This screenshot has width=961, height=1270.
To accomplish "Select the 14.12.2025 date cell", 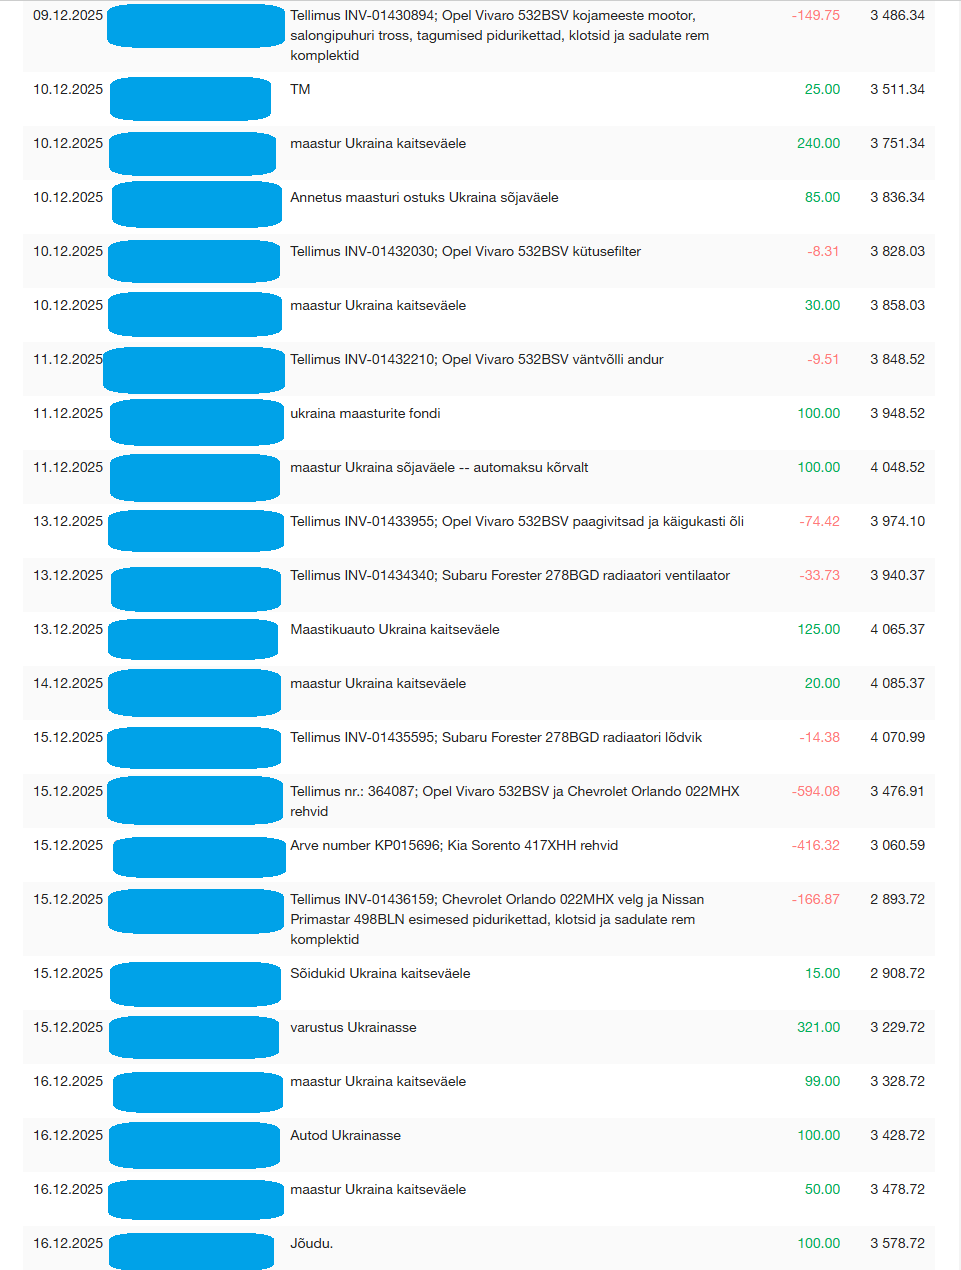I will coord(68,684).
